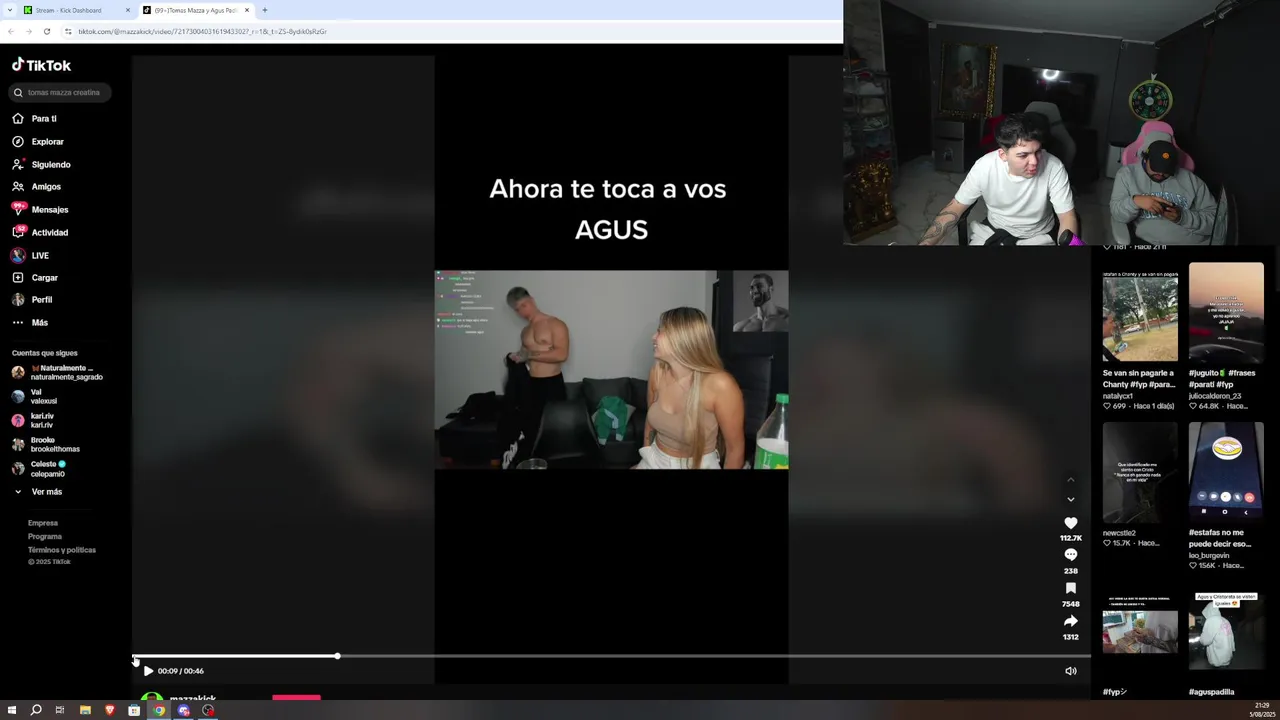
Task: Open the Windows Start menu
Action: coord(12,710)
